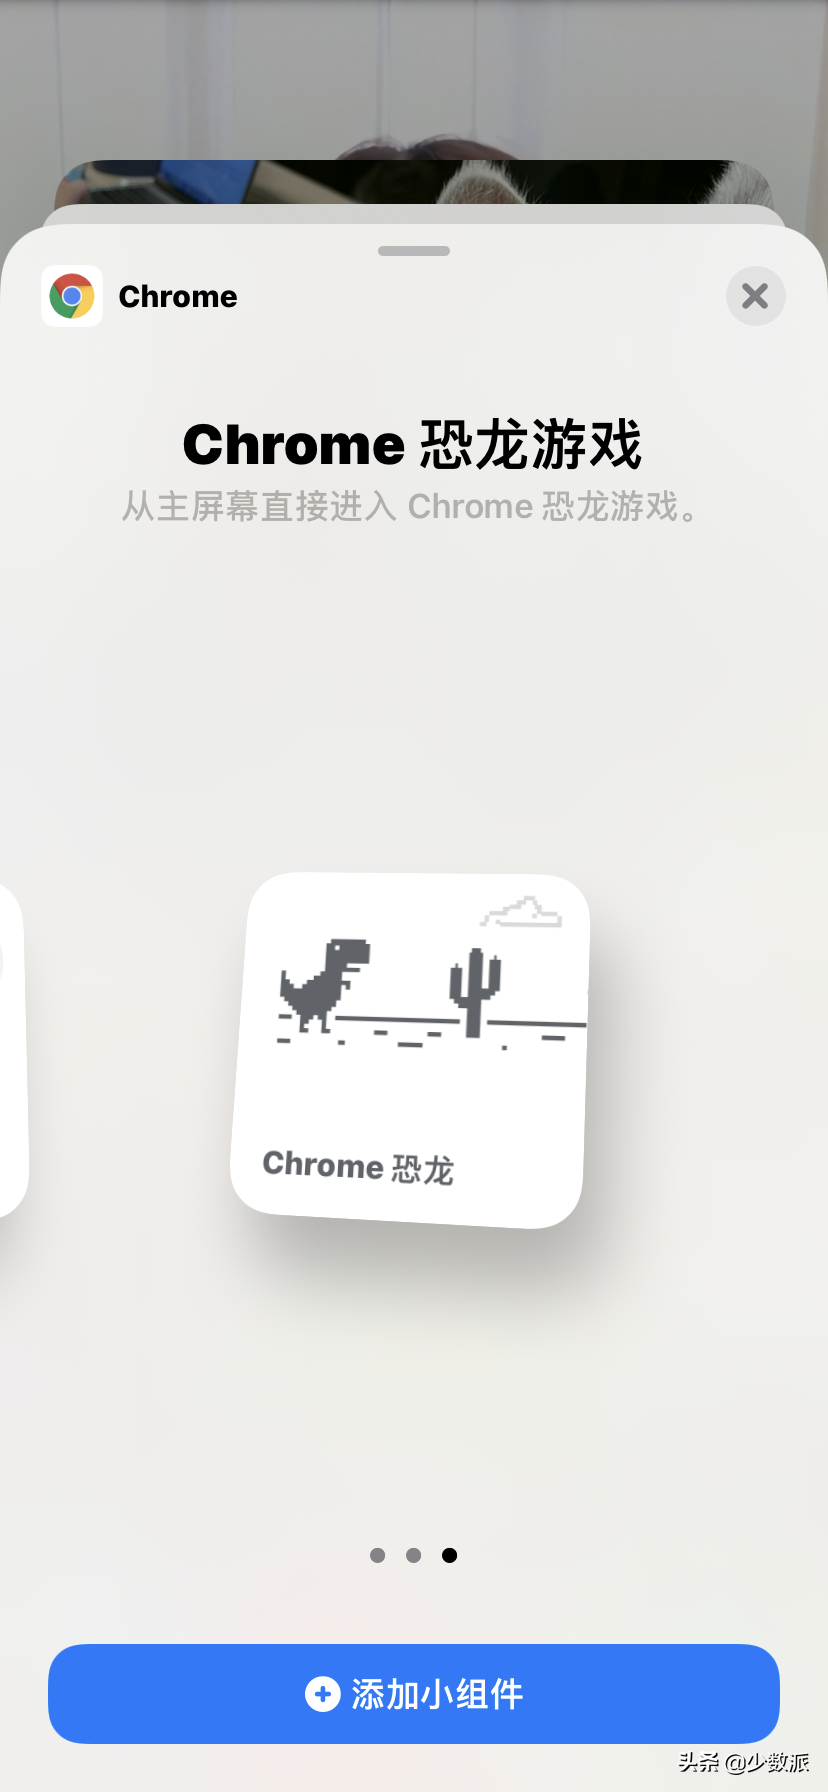Click the plus icon in add button

click(x=322, y=1694)
